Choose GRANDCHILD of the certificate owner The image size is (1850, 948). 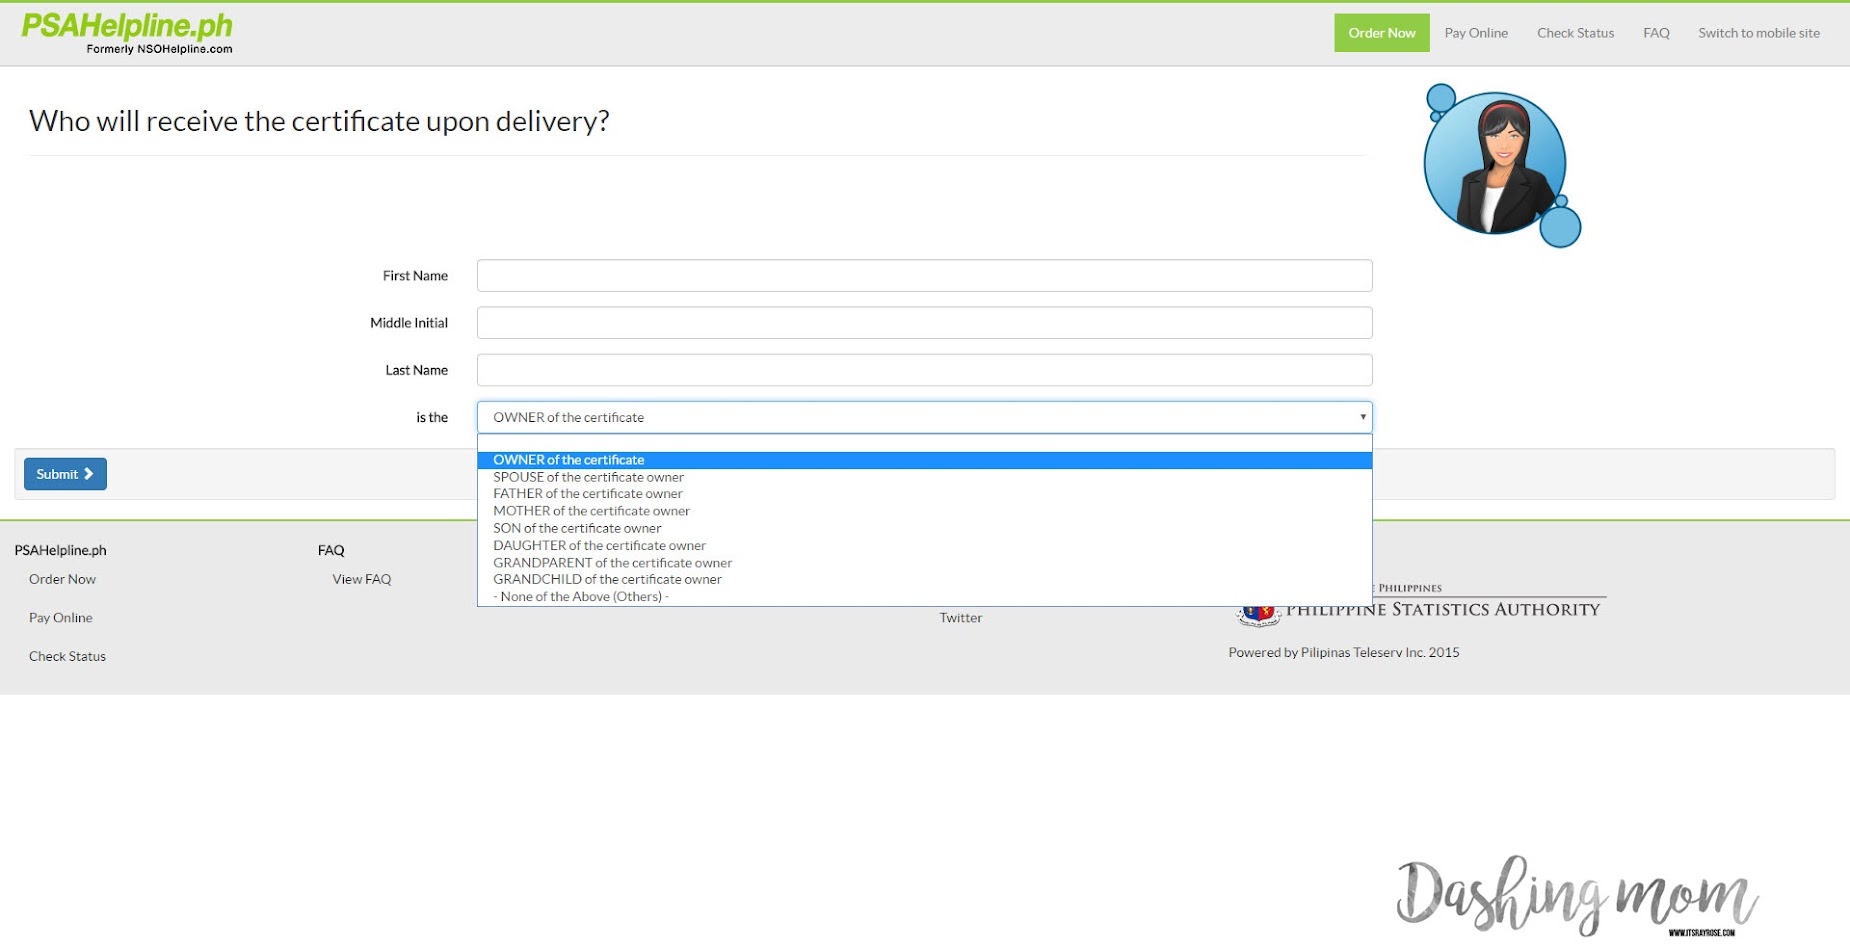tap(924, 580)
